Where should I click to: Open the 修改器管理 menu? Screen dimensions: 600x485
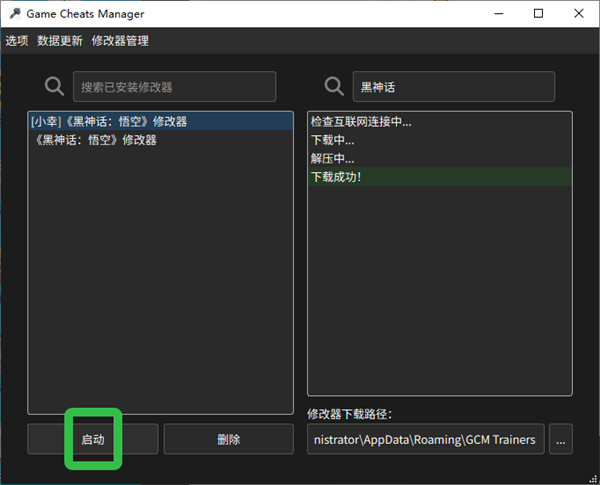coord(120,41)
